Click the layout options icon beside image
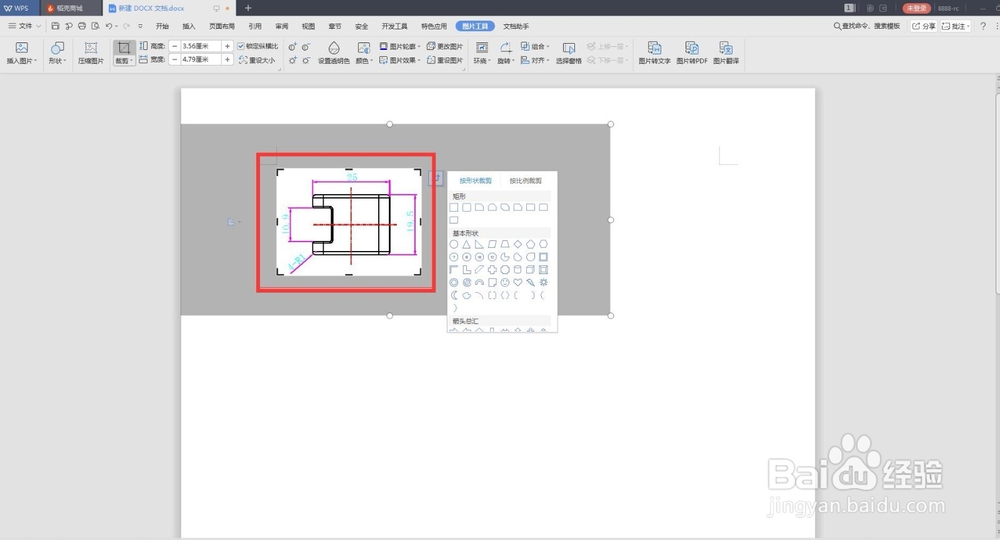Viewport: 1000px width, 540px height. click(x=436, y=179)
